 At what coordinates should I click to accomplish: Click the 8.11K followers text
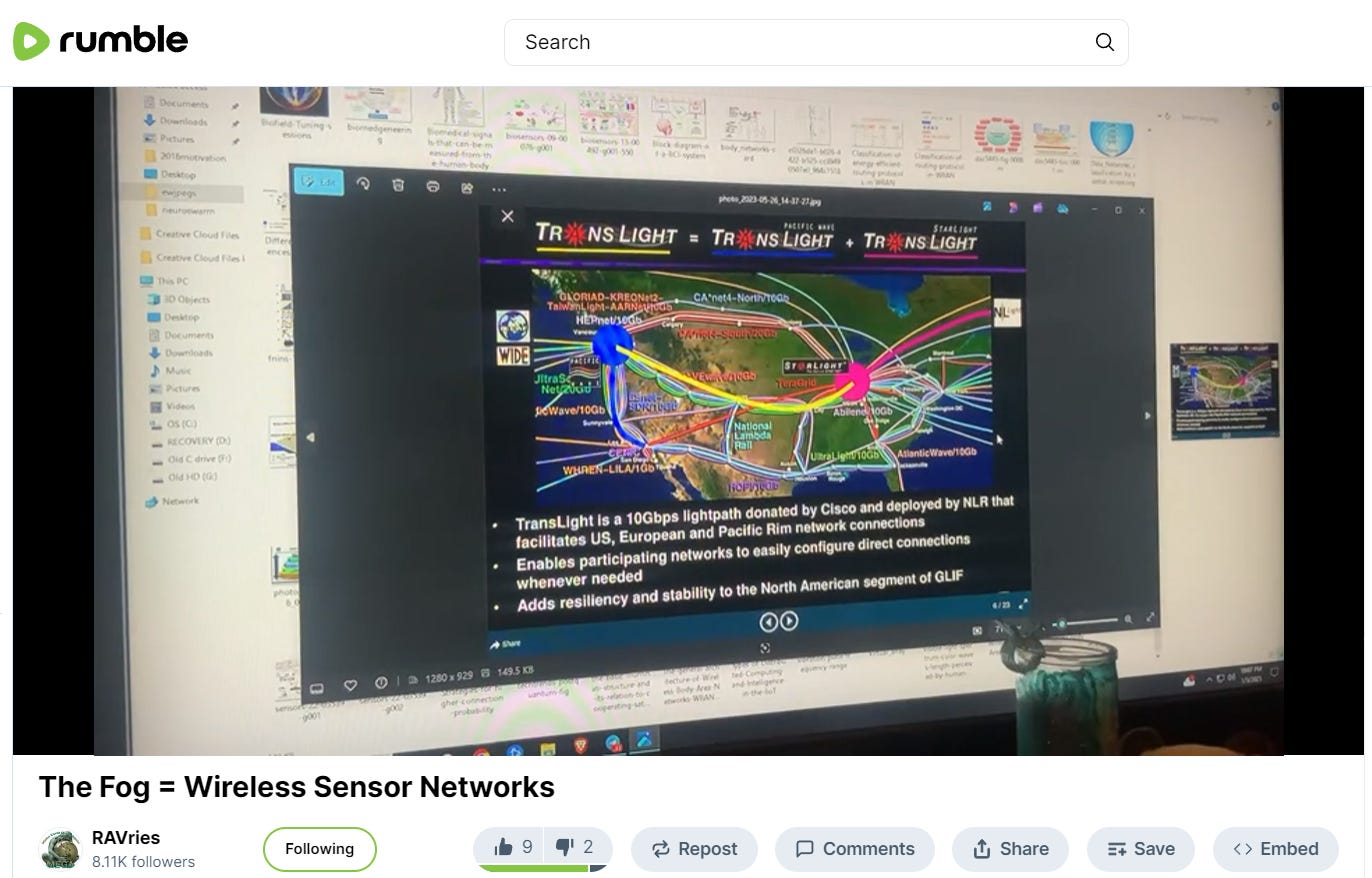pyautogui.click(x=143, y=861)
